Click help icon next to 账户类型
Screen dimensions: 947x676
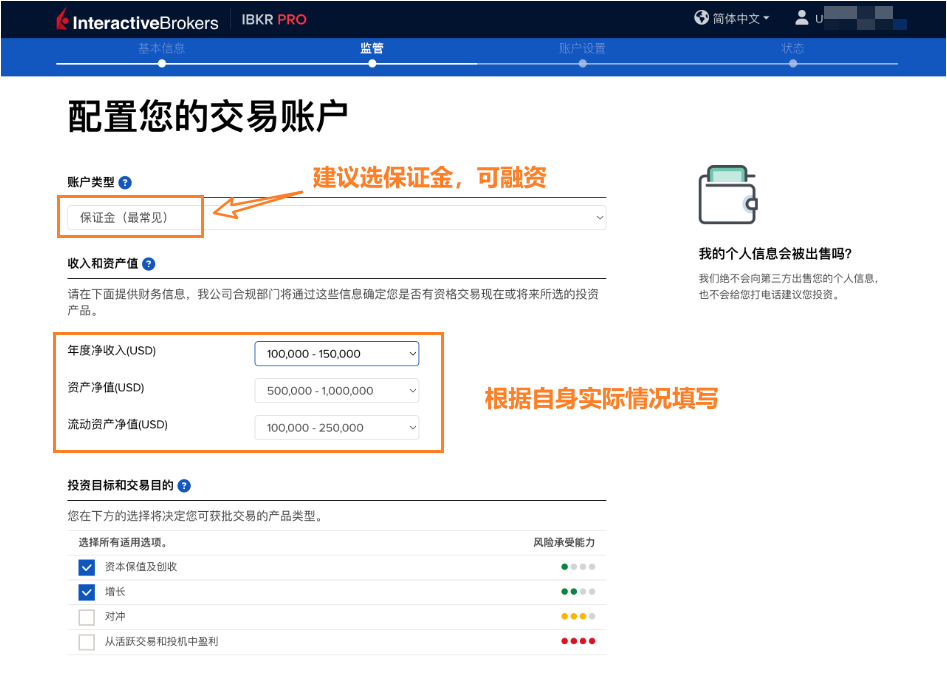pos(125,183)
